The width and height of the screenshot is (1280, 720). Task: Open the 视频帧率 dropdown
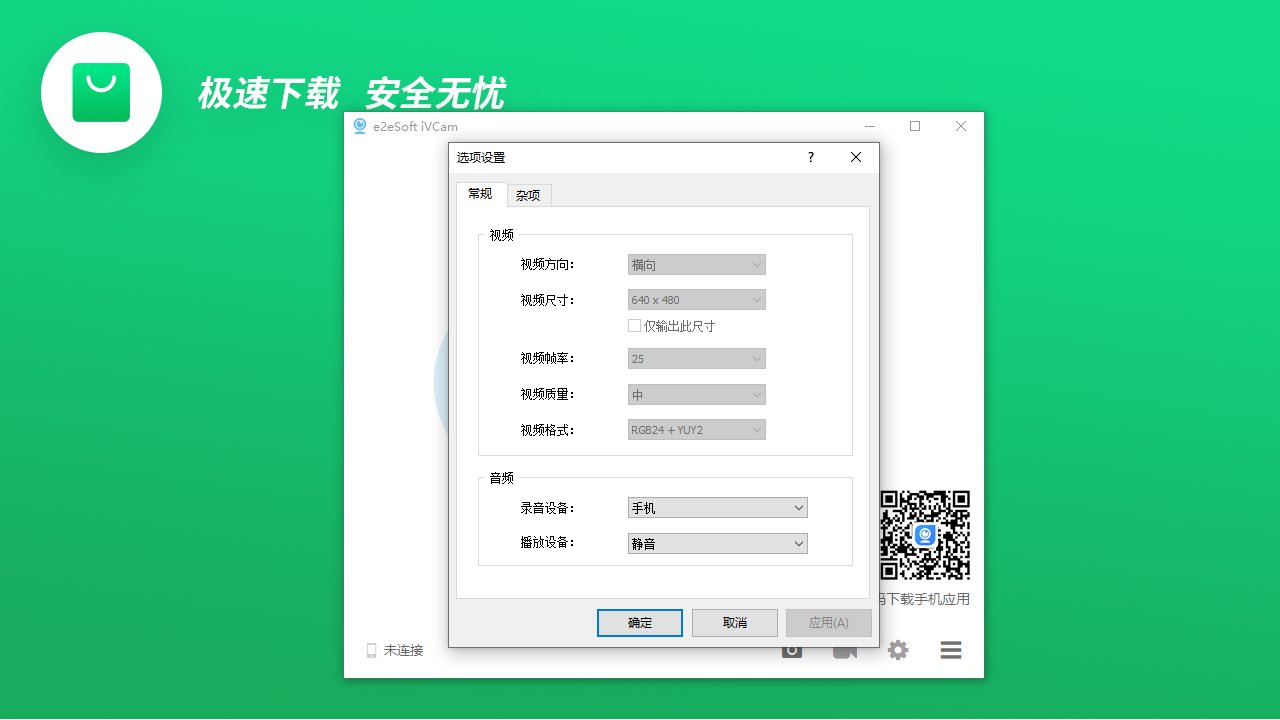point(696,358)
